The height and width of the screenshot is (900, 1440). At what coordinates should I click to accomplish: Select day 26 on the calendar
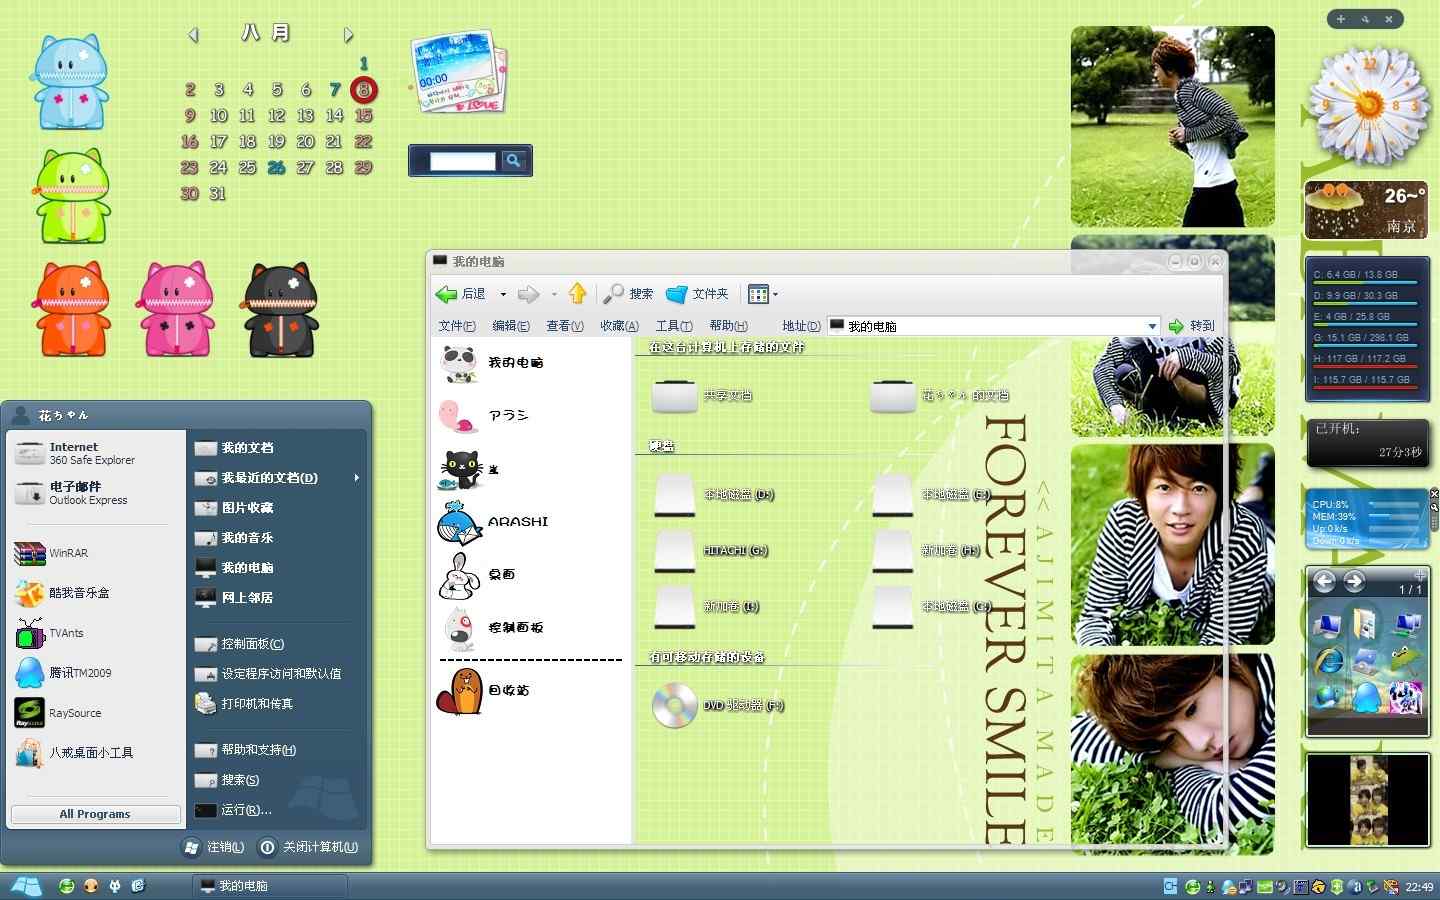(277, 168)
